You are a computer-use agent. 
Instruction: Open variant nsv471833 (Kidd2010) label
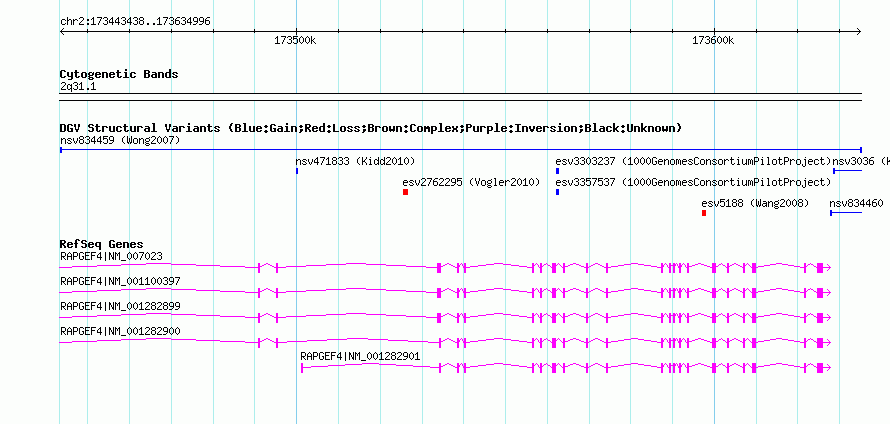pyautogui.click(x=355, y=161)
